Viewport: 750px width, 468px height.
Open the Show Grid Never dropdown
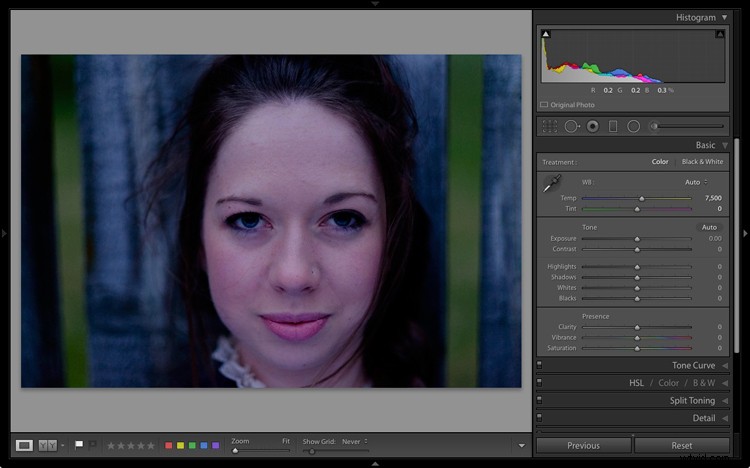click(354, 442)
